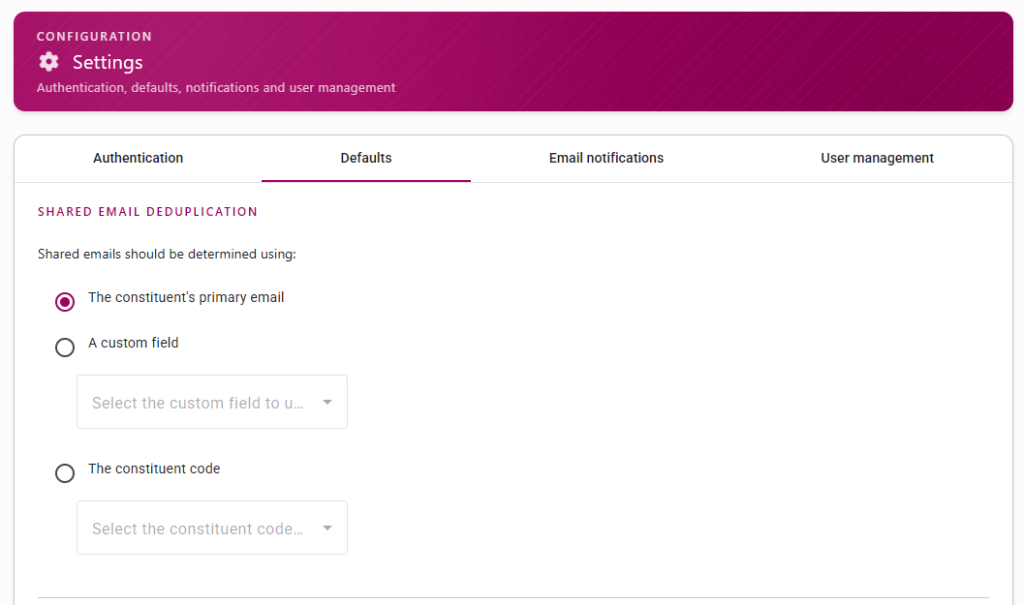Click 'The constituent code' label text
Screen dimensions: 1024x605
click(154, 468)
